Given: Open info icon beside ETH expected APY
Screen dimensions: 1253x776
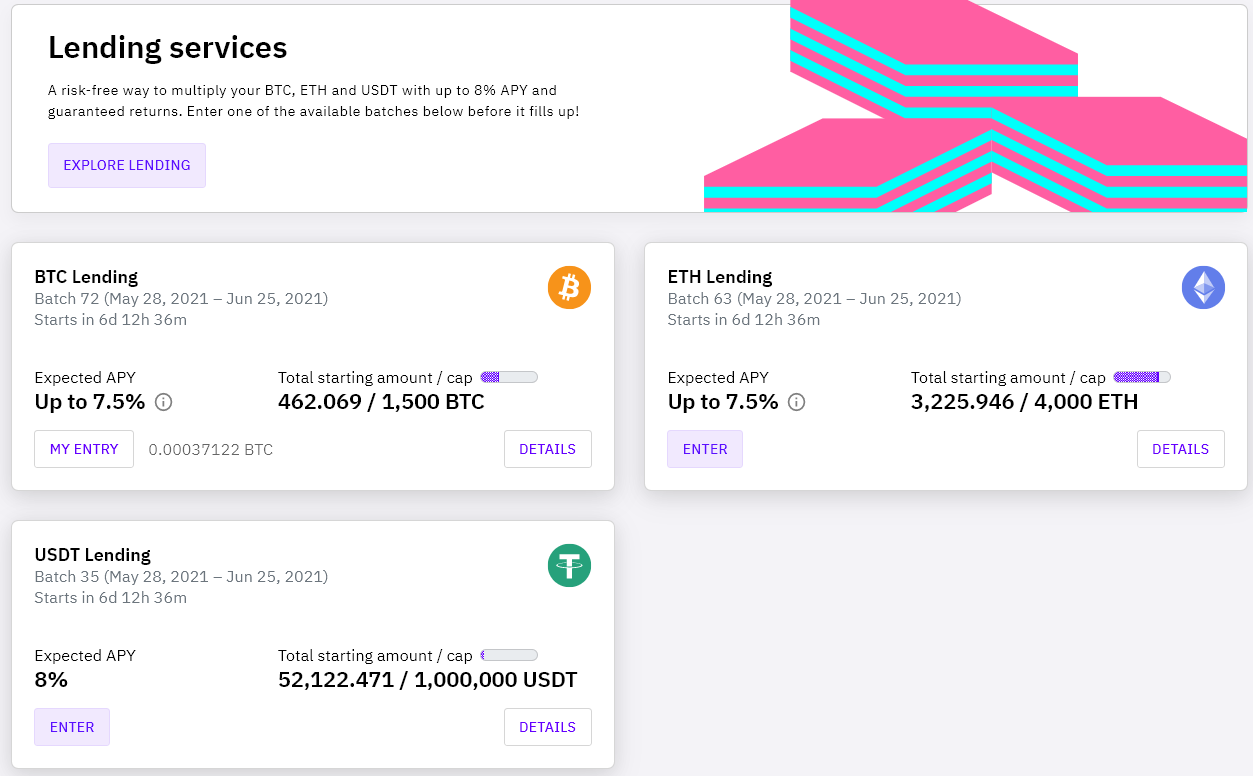Looking at the screenshot, I should (797, 402).
